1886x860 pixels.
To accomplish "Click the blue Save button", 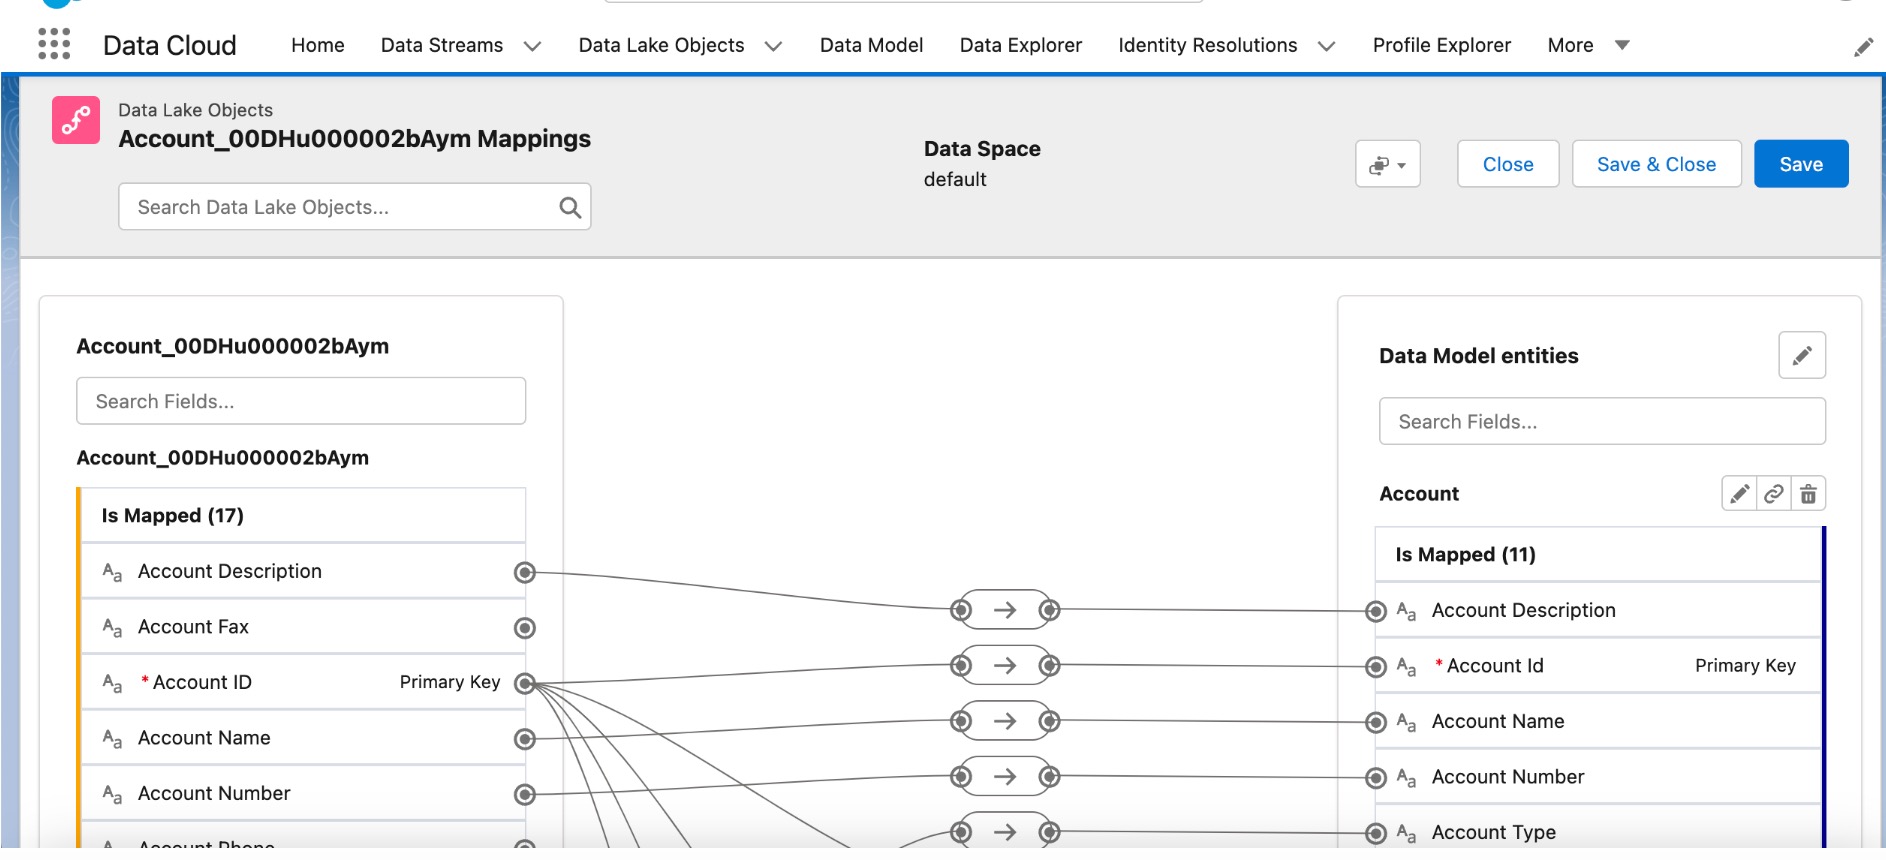I will pos(1801,164).
